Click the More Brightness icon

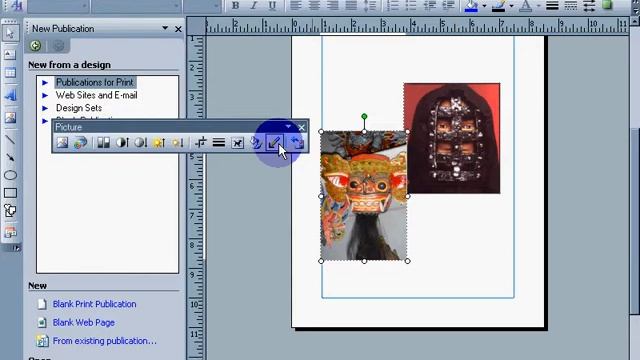159,142
